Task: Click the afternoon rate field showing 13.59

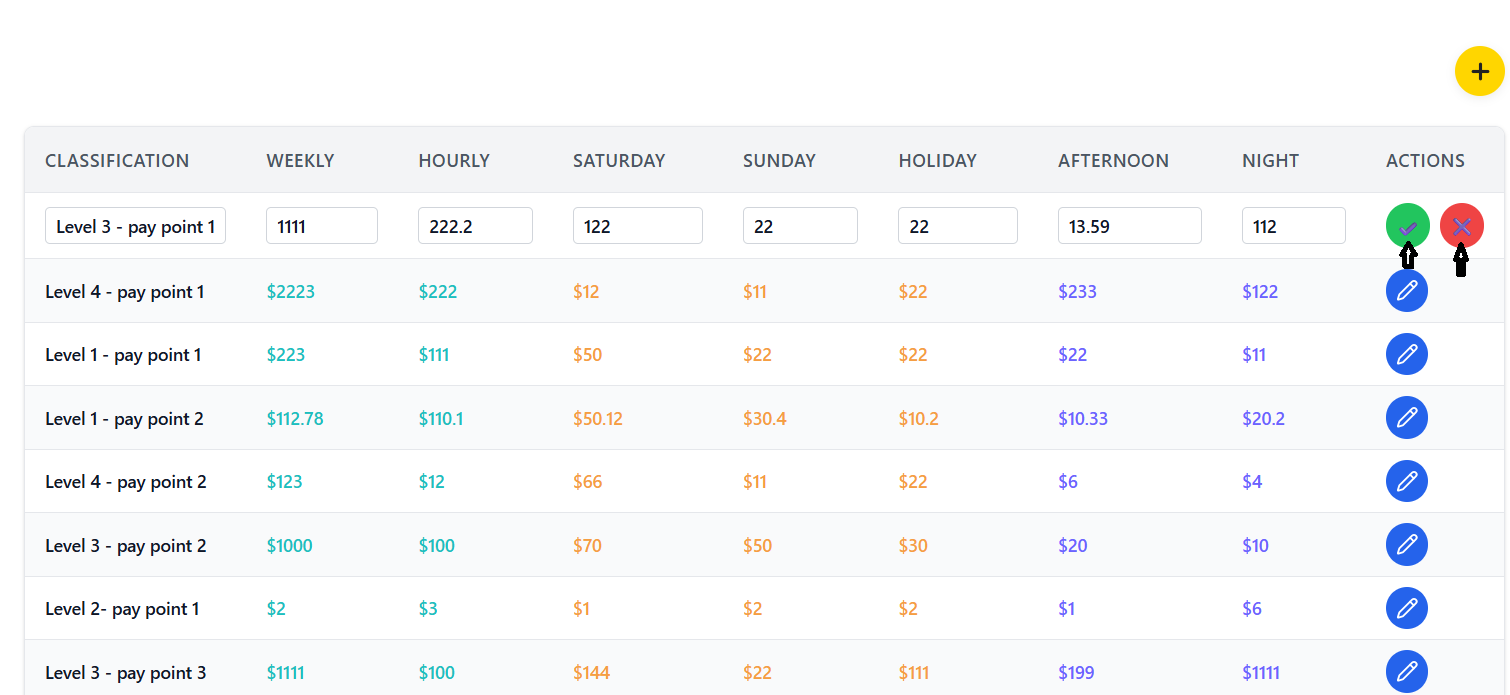Action: pos(1130,225)
